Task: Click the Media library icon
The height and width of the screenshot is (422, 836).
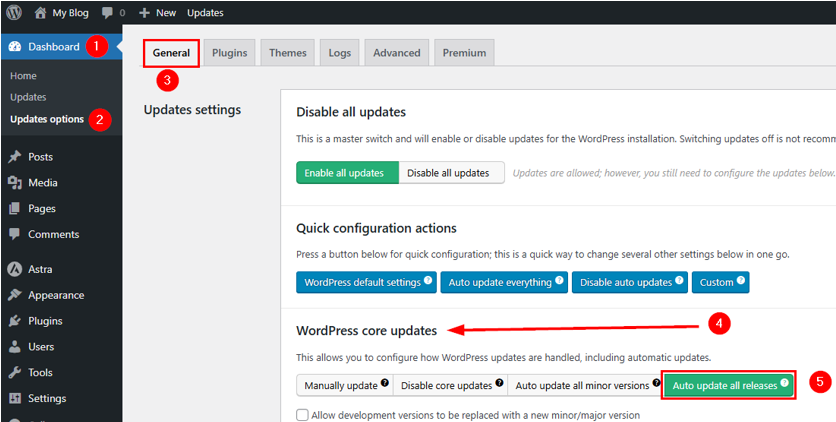Action: 15,183
